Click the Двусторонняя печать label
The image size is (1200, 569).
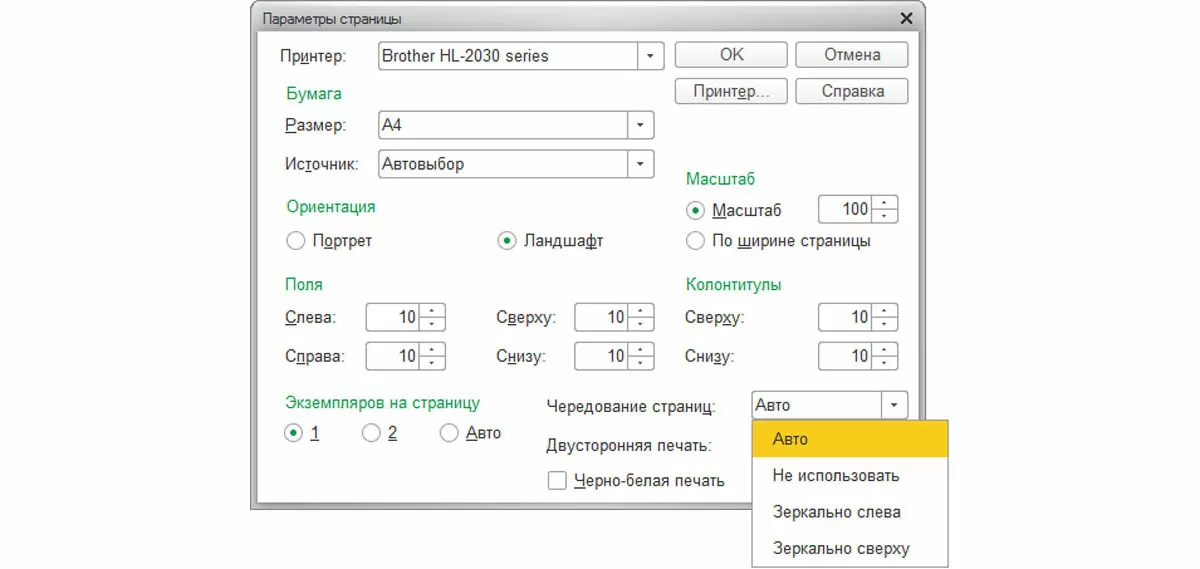629,445
